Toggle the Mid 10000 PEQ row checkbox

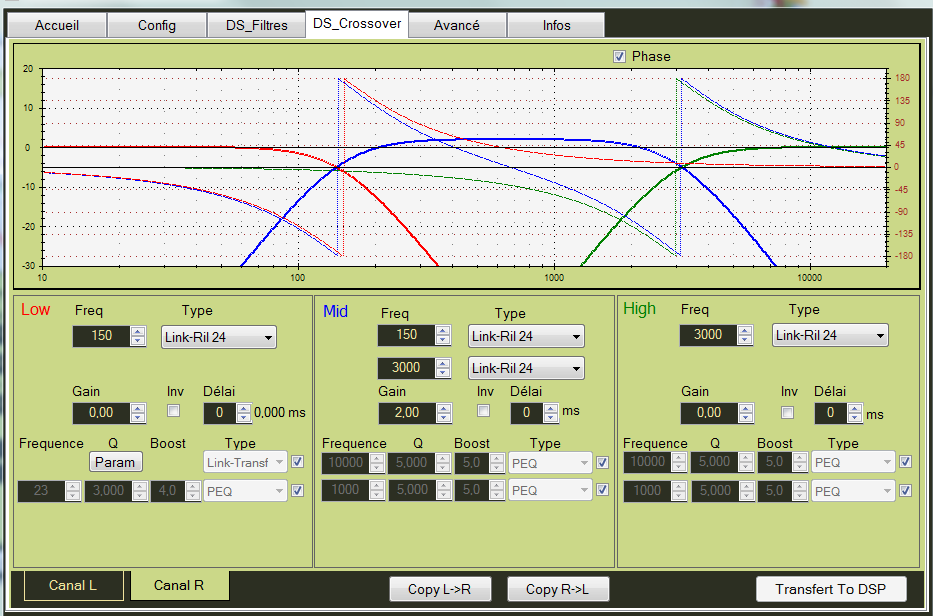(x=602, y=462)
